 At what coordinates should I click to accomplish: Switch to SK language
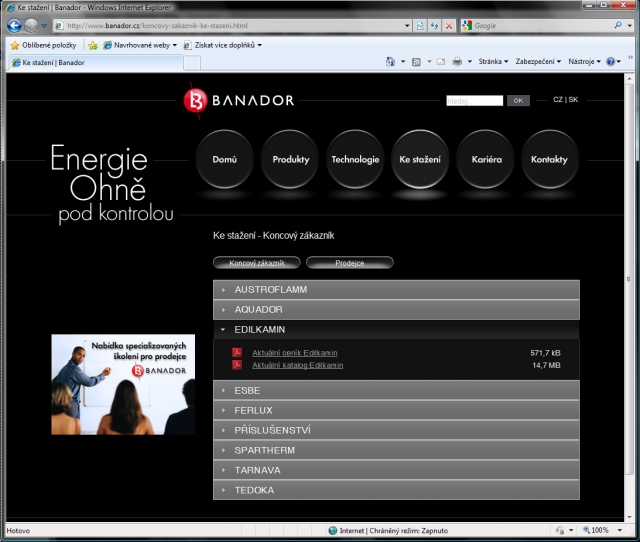pos(573,100)
